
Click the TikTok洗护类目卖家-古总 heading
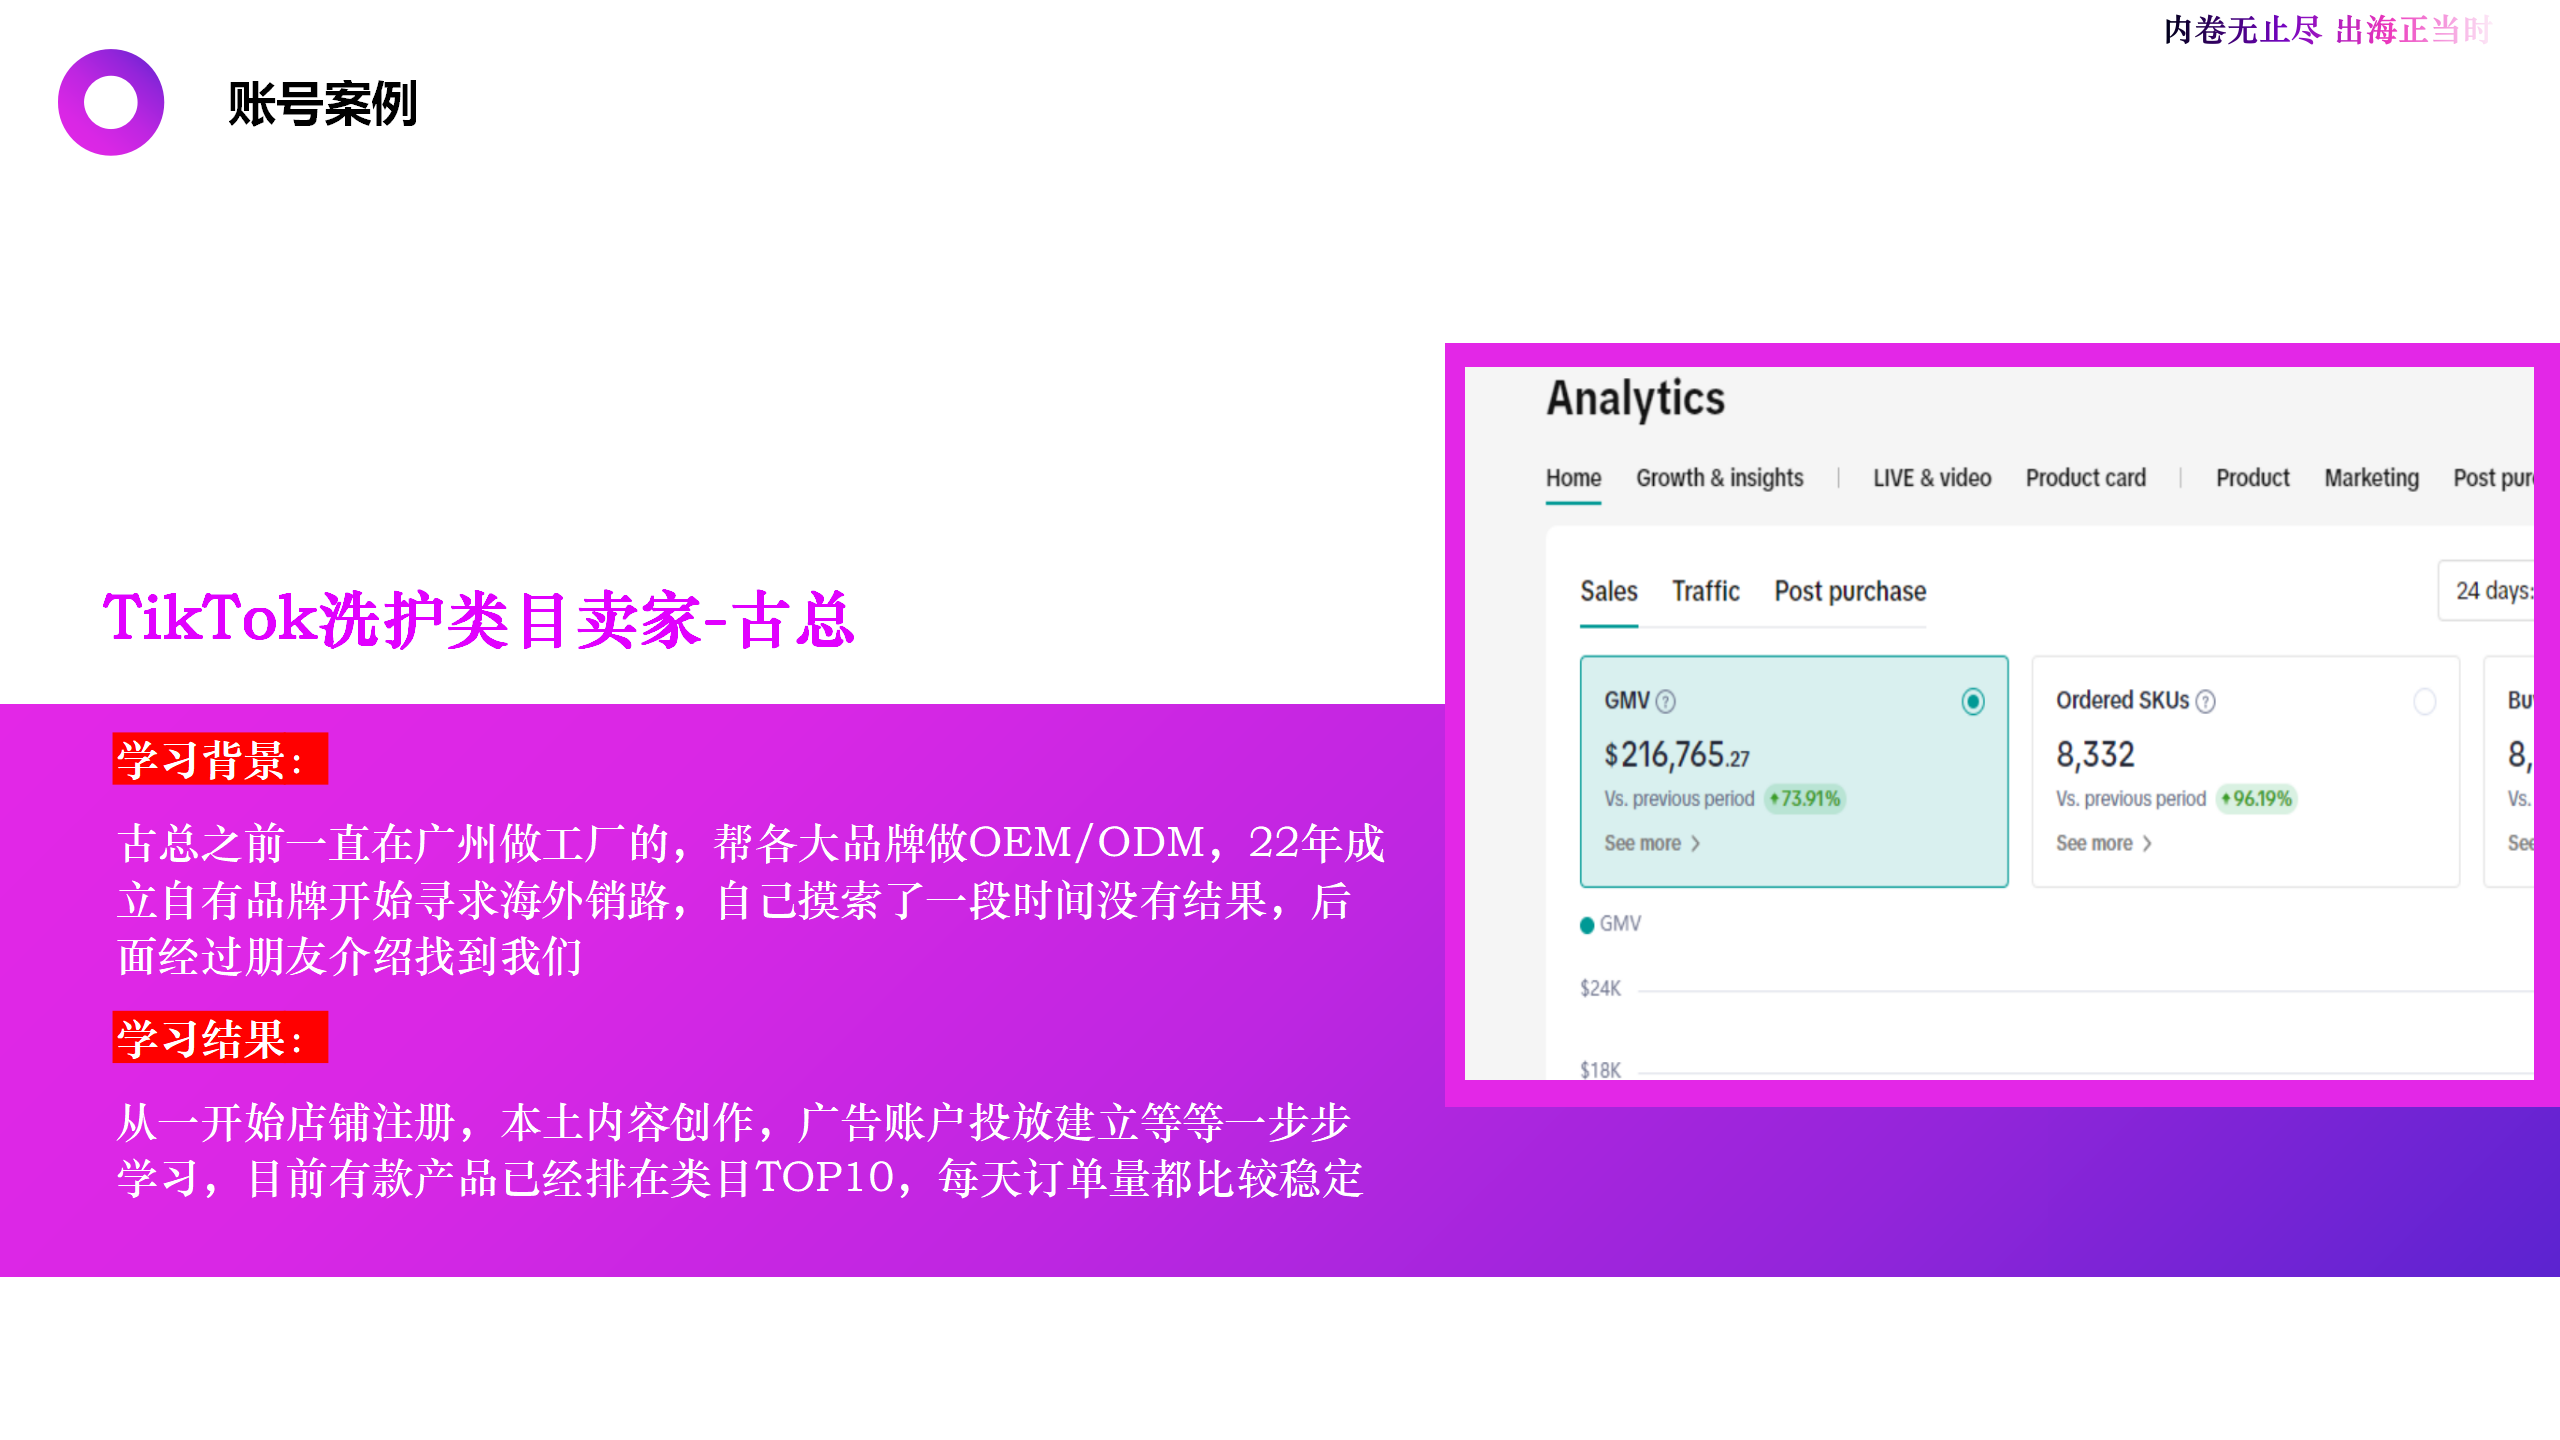(x=479, y=620)
